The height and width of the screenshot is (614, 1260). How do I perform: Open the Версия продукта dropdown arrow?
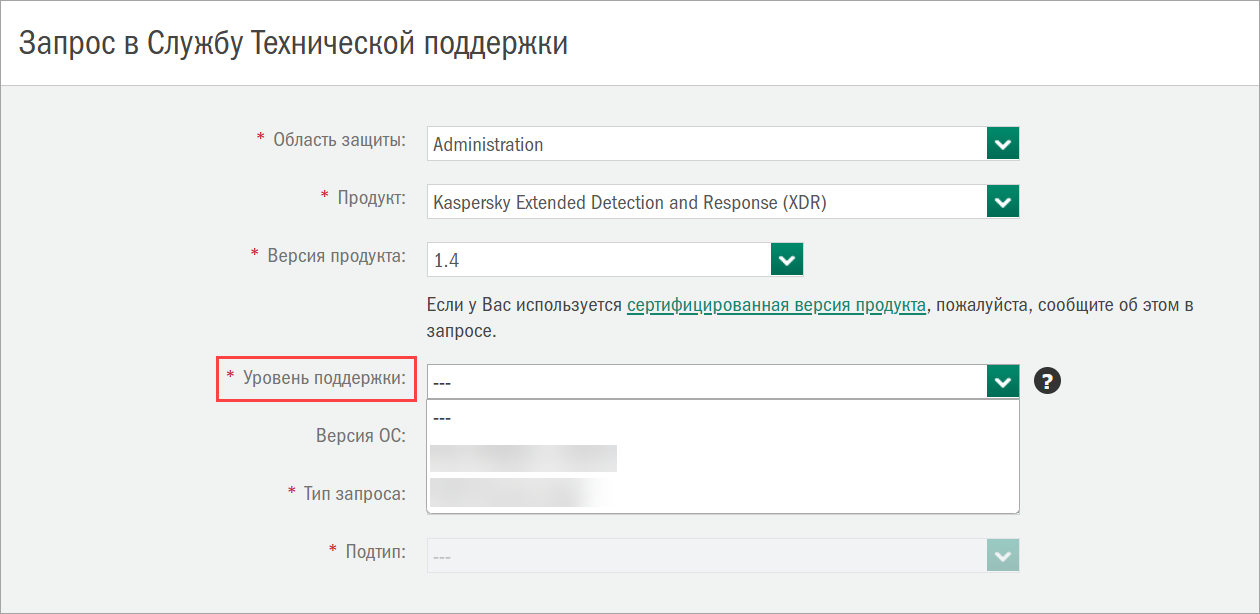[x=788, y=260]
